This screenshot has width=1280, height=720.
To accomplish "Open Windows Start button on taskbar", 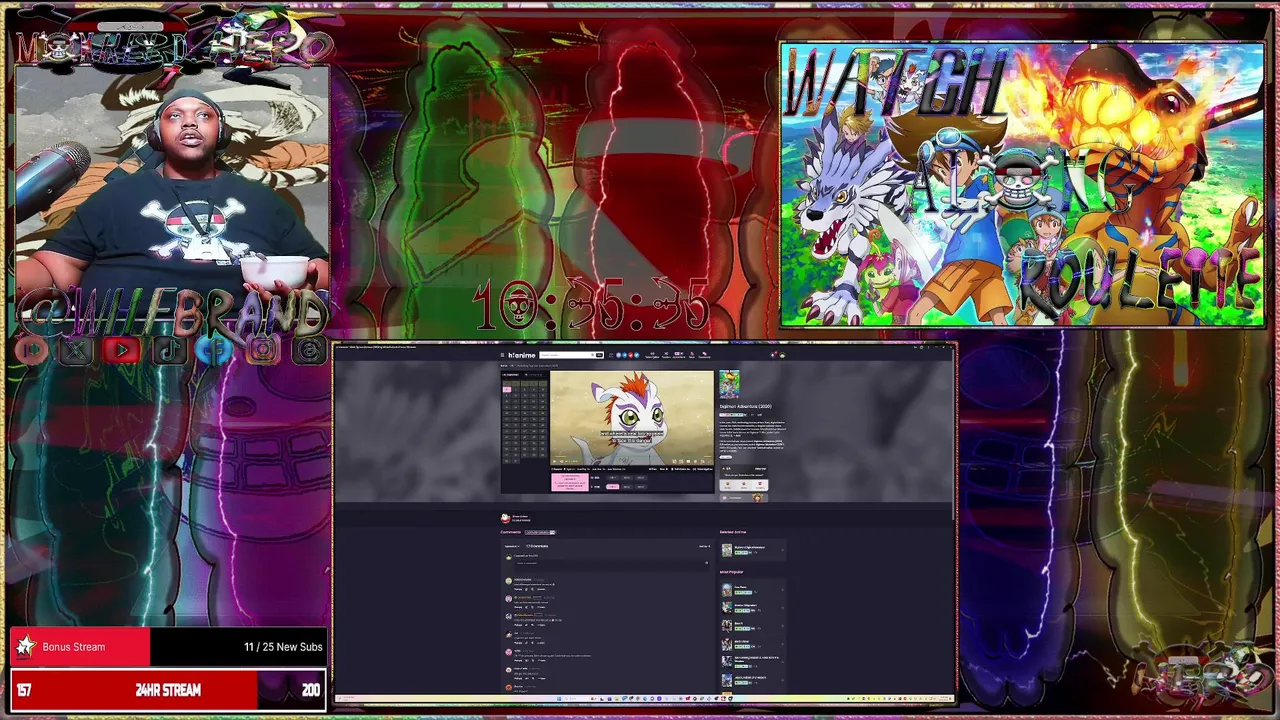I will pos(559,698).
